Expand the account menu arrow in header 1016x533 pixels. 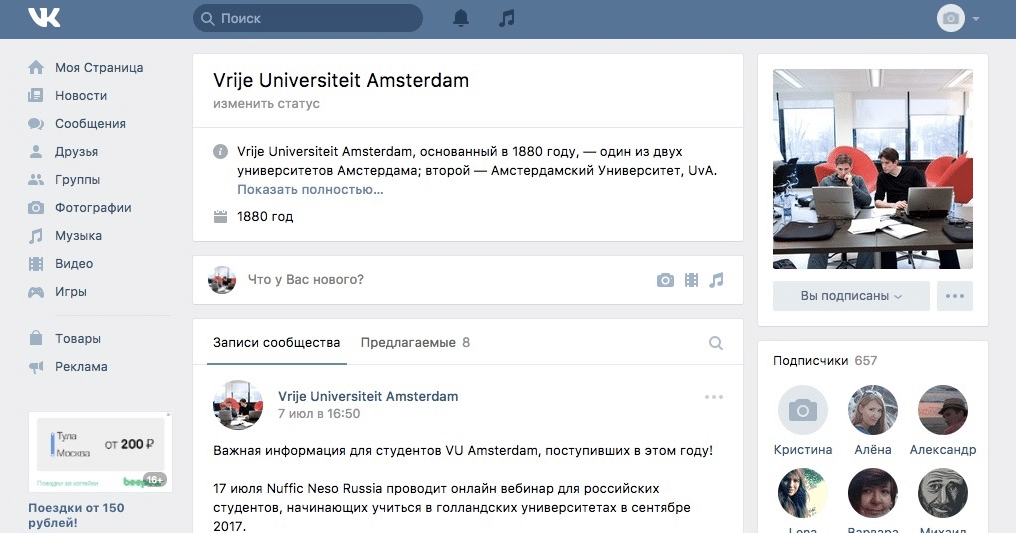pyautogui.click(x=976, y=19)
